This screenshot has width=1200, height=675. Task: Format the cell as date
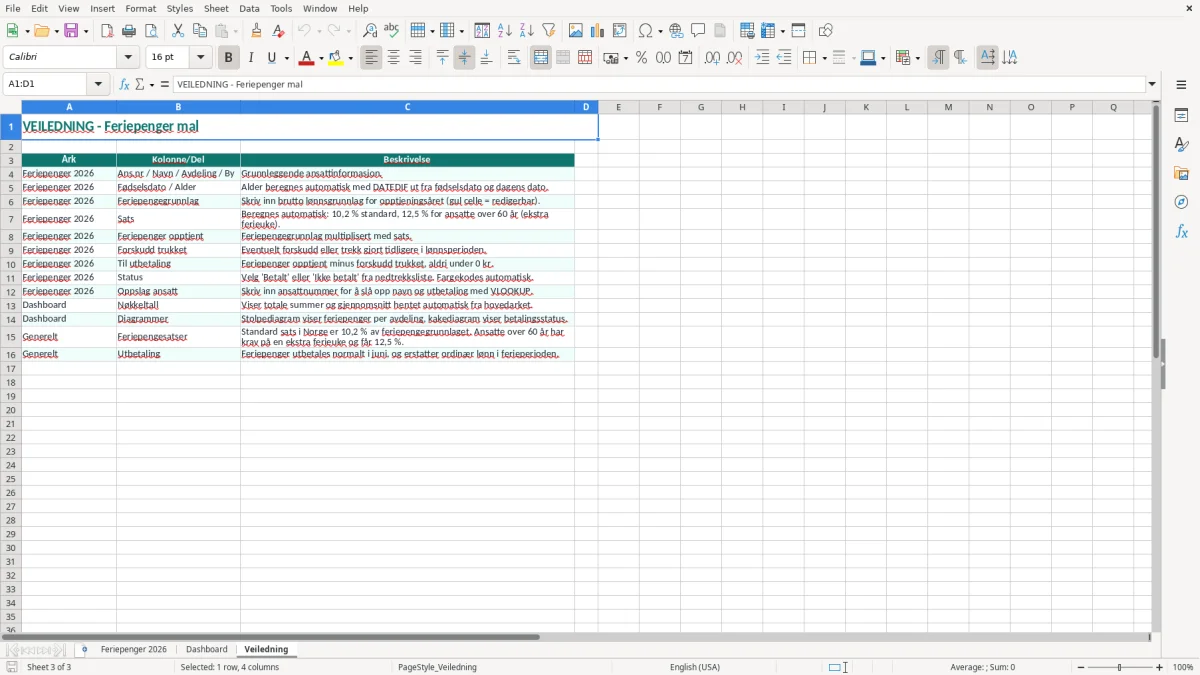coord(685,58)
